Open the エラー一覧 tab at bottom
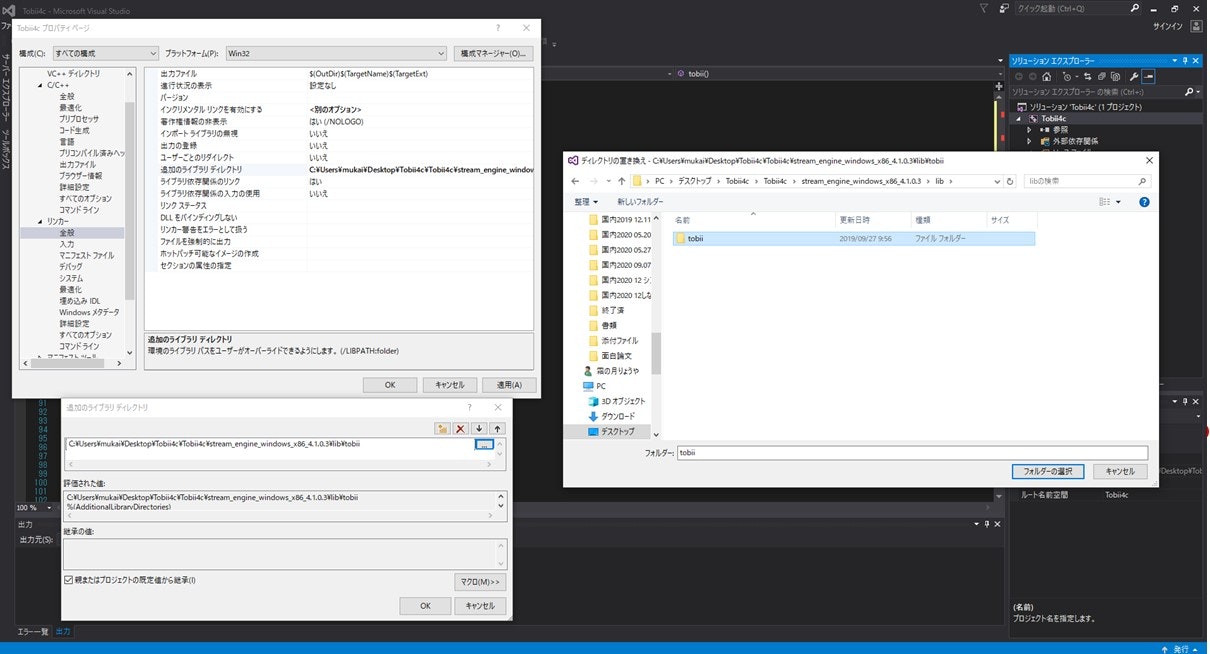The width and height of the screenshot is (1210, 654). click(x=33, y=632)
